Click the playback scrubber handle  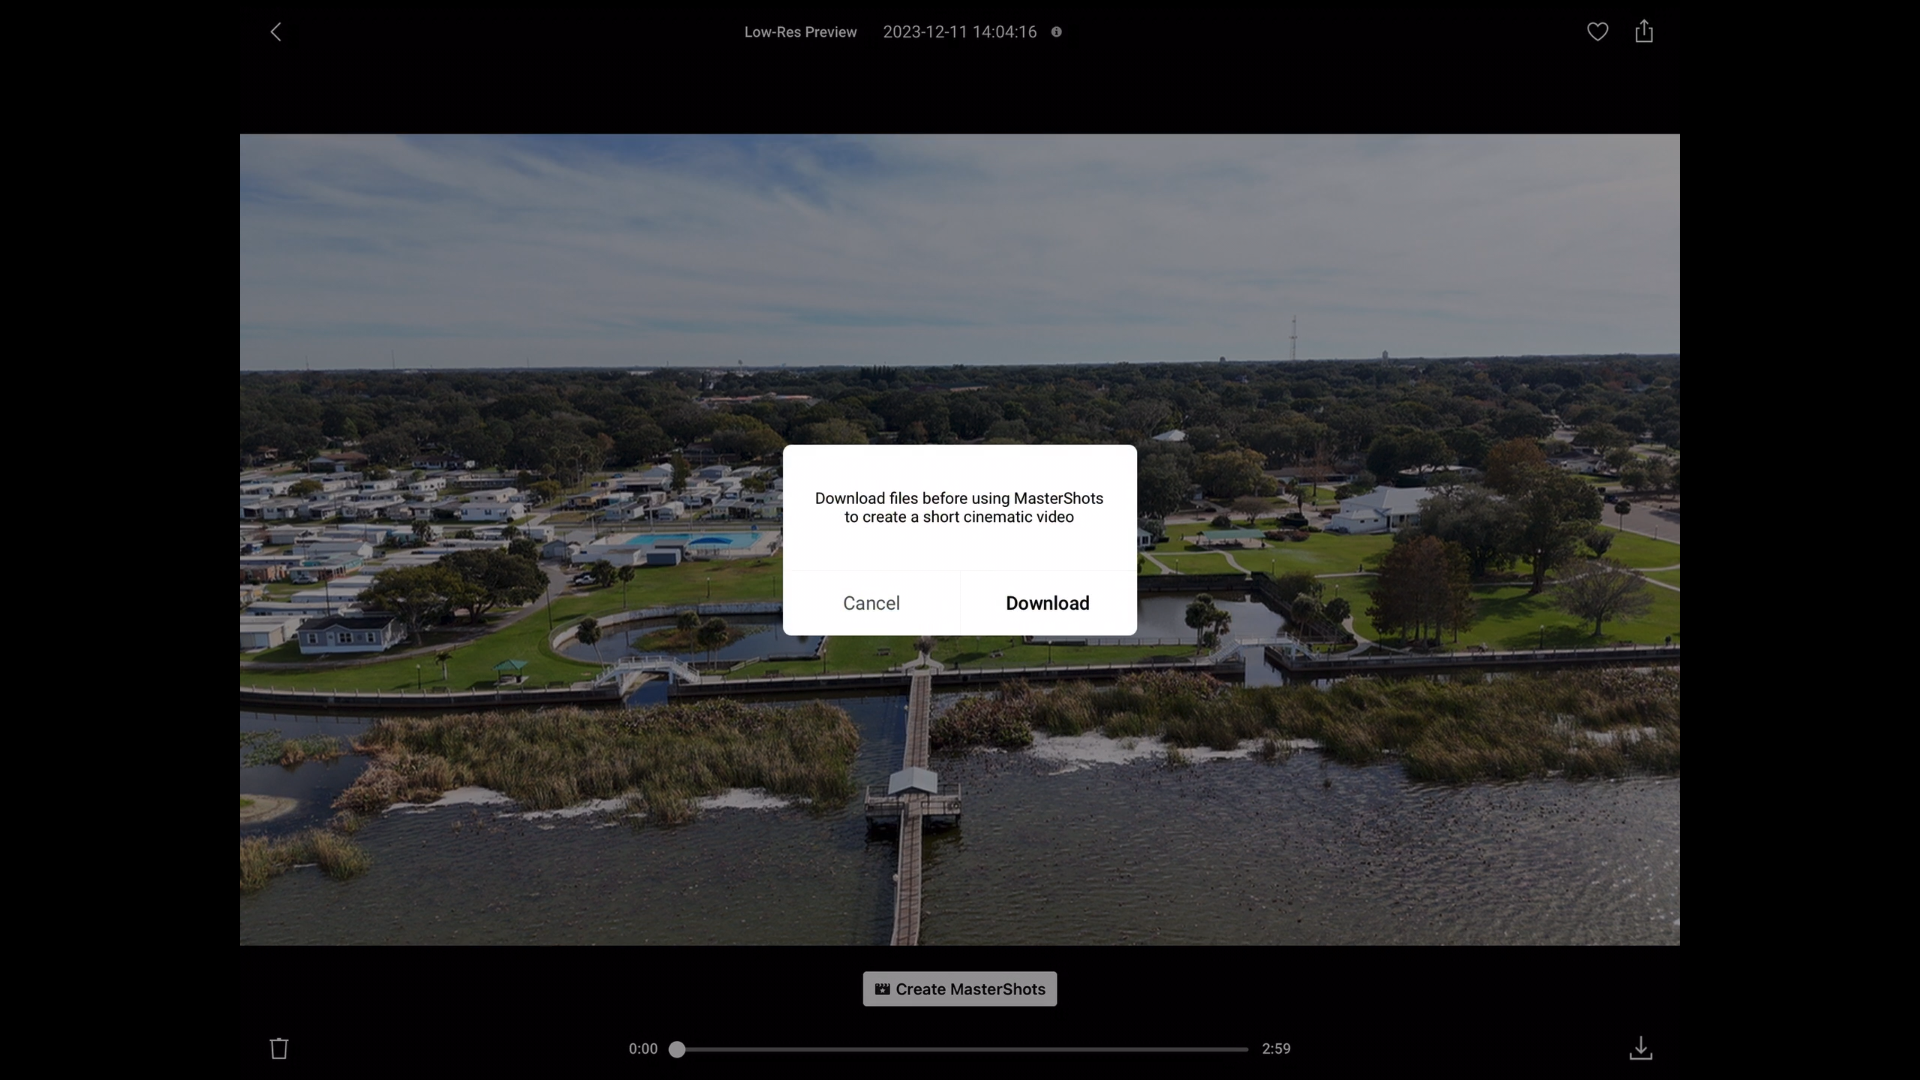pyautogui.click(x=677, y=1049)
